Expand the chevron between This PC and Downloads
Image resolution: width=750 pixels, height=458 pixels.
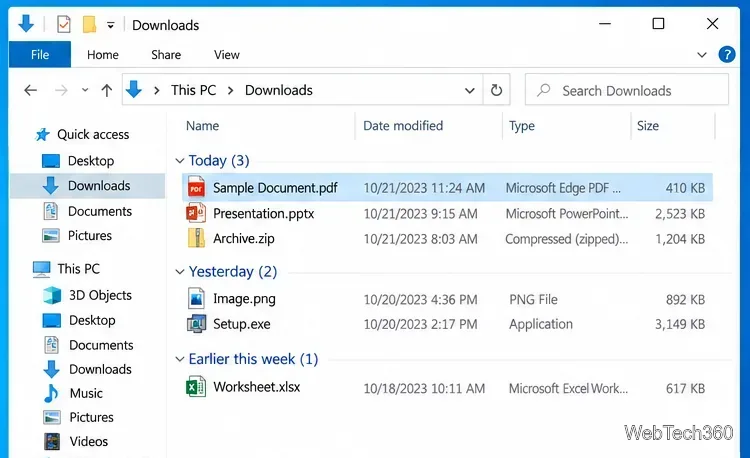pos(231,90)
